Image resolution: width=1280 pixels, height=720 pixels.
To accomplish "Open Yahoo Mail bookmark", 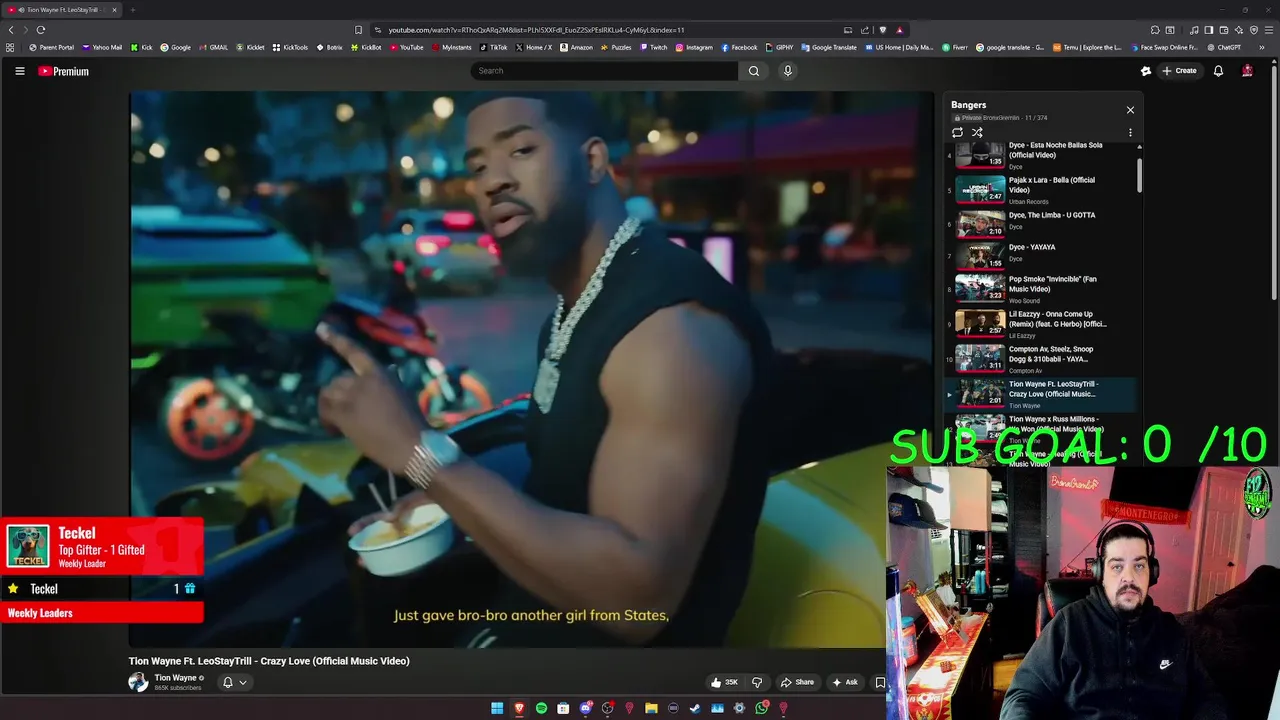I will pos(102,47).
